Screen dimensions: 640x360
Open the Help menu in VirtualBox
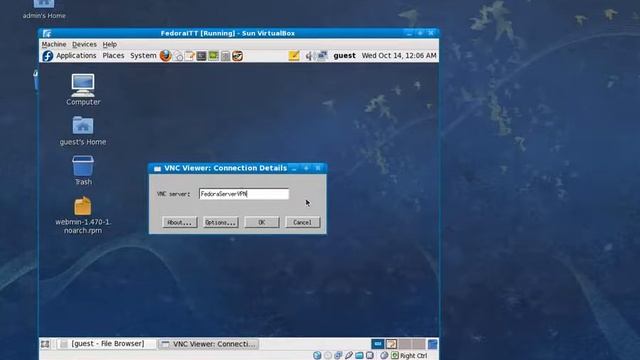tap(109, 44)
